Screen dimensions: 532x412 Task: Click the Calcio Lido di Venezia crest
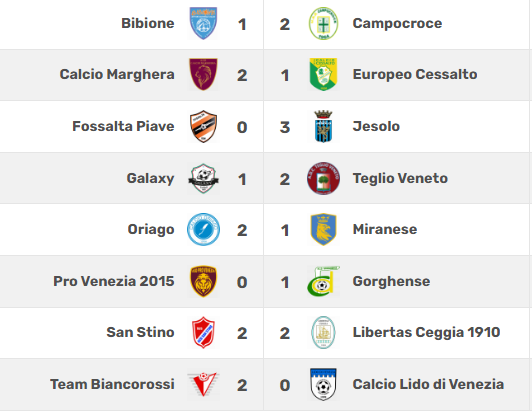click(323, 384)
